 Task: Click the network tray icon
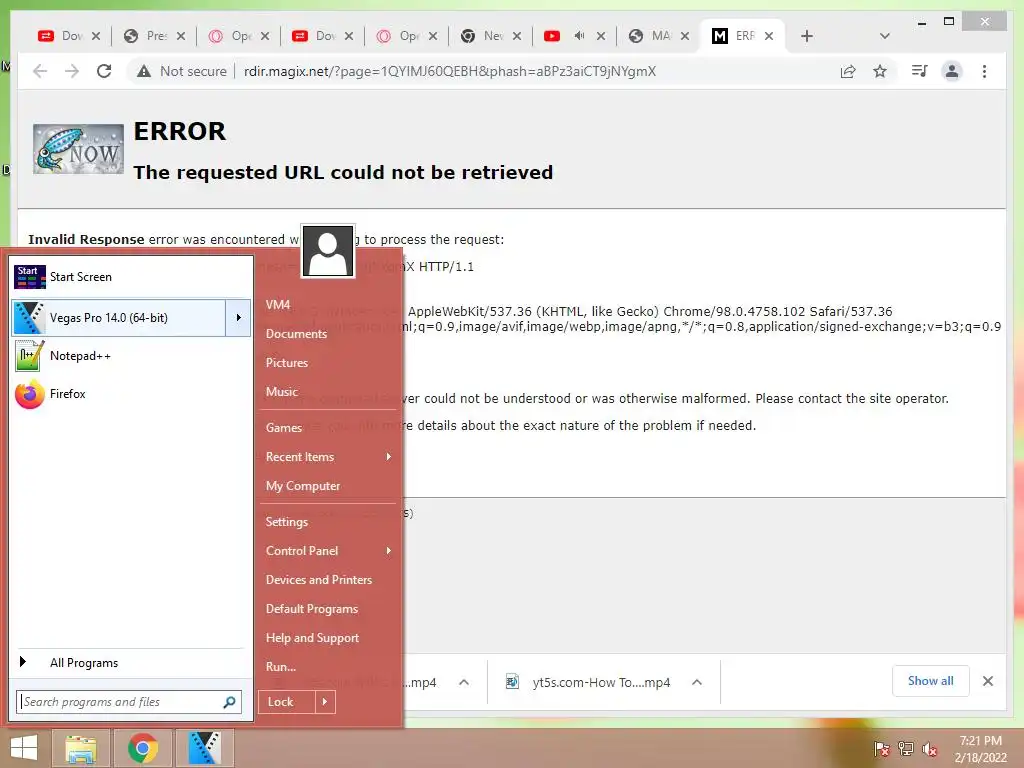tap(906, 749)
